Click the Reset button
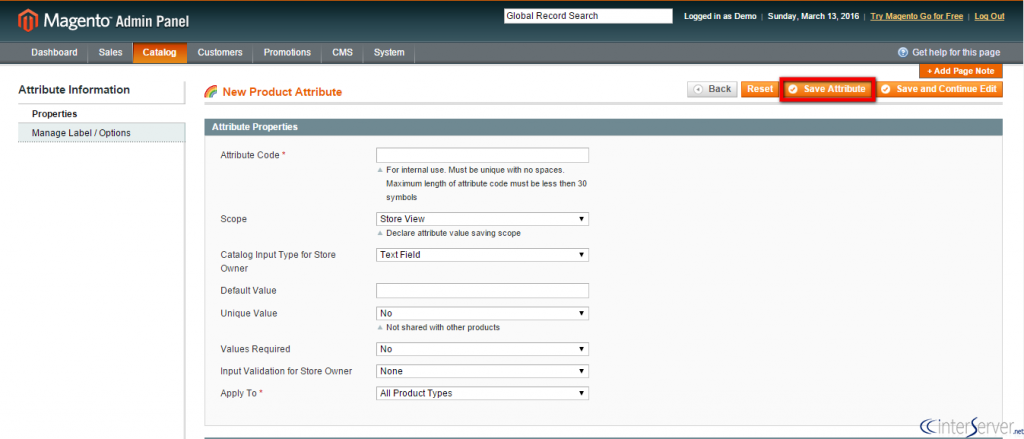The image size is (1024, 439). (x=760, y=89)
